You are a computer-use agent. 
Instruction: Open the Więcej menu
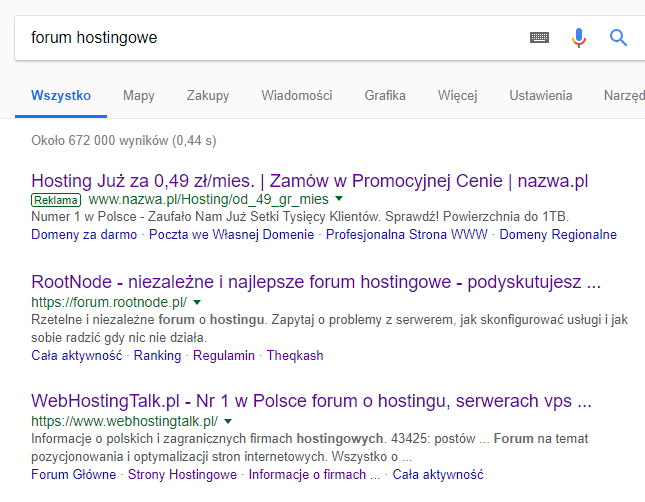[x=457, y=96]
